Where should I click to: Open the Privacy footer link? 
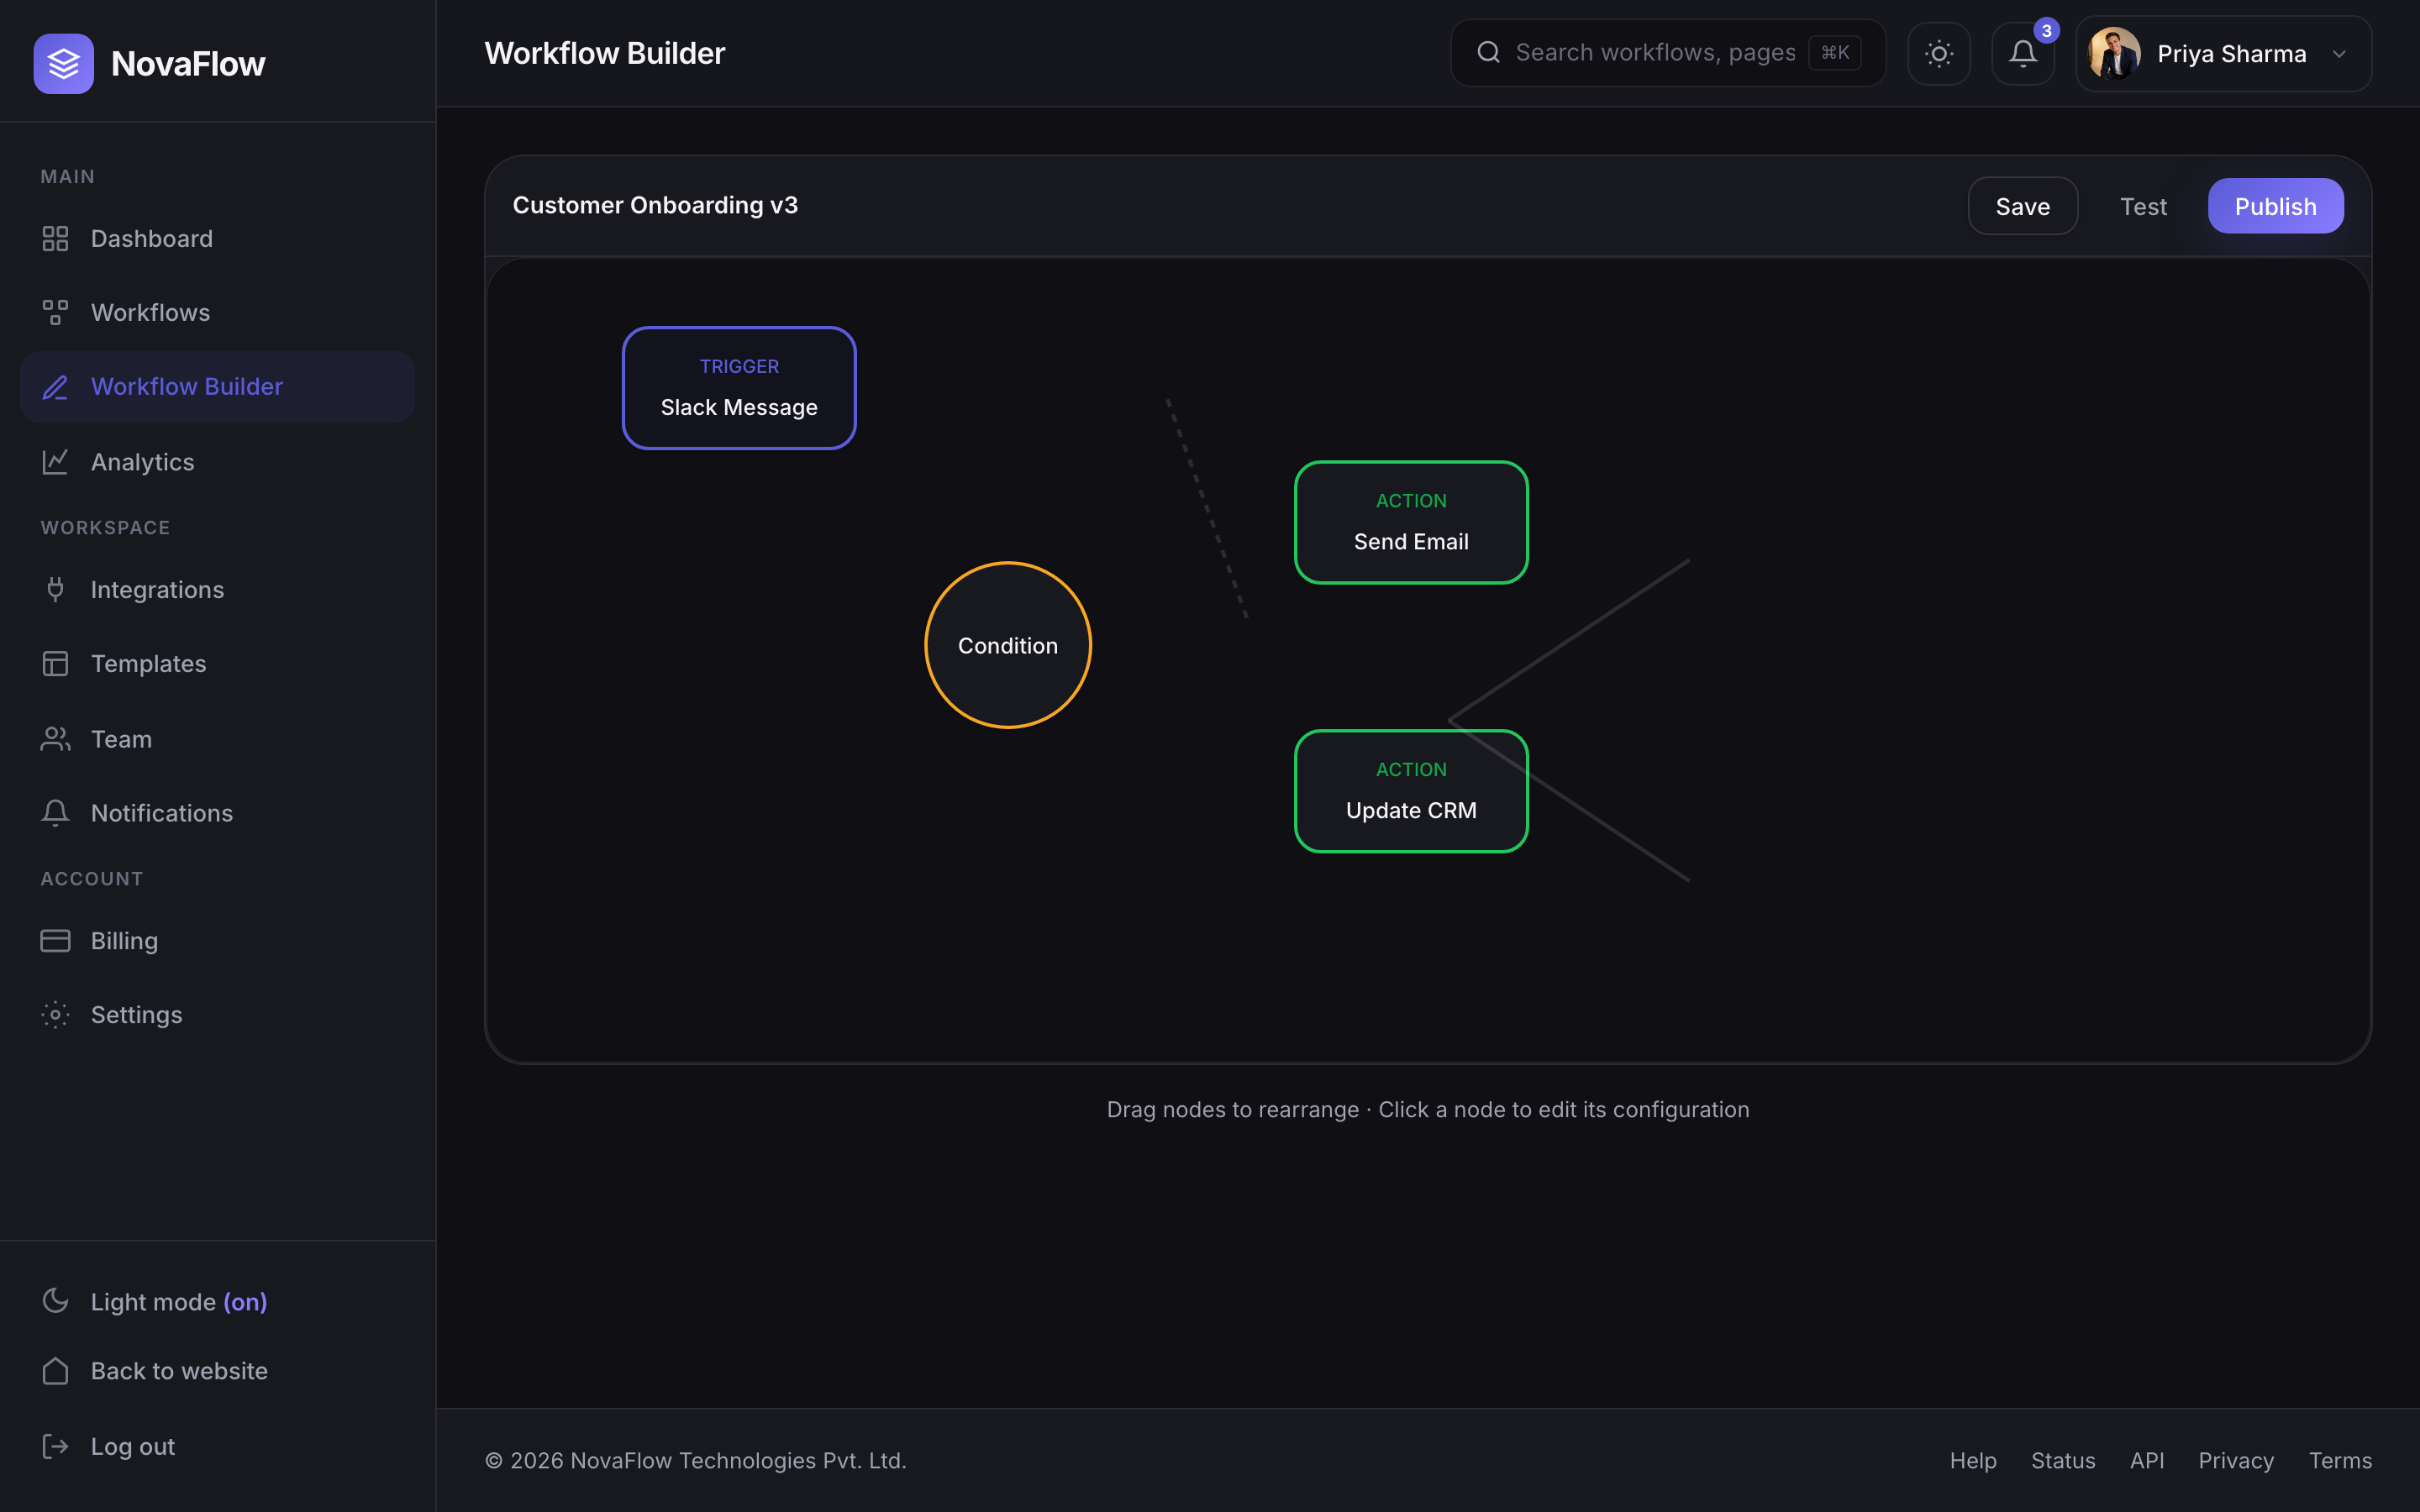(2236, 1460)
